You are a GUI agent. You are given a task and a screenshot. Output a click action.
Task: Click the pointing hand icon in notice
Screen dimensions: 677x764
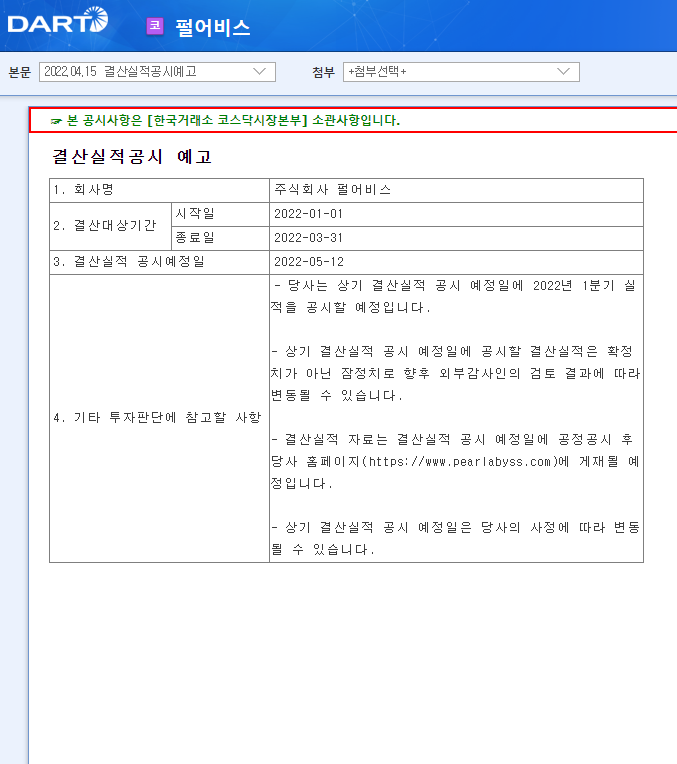click(57, 121)
